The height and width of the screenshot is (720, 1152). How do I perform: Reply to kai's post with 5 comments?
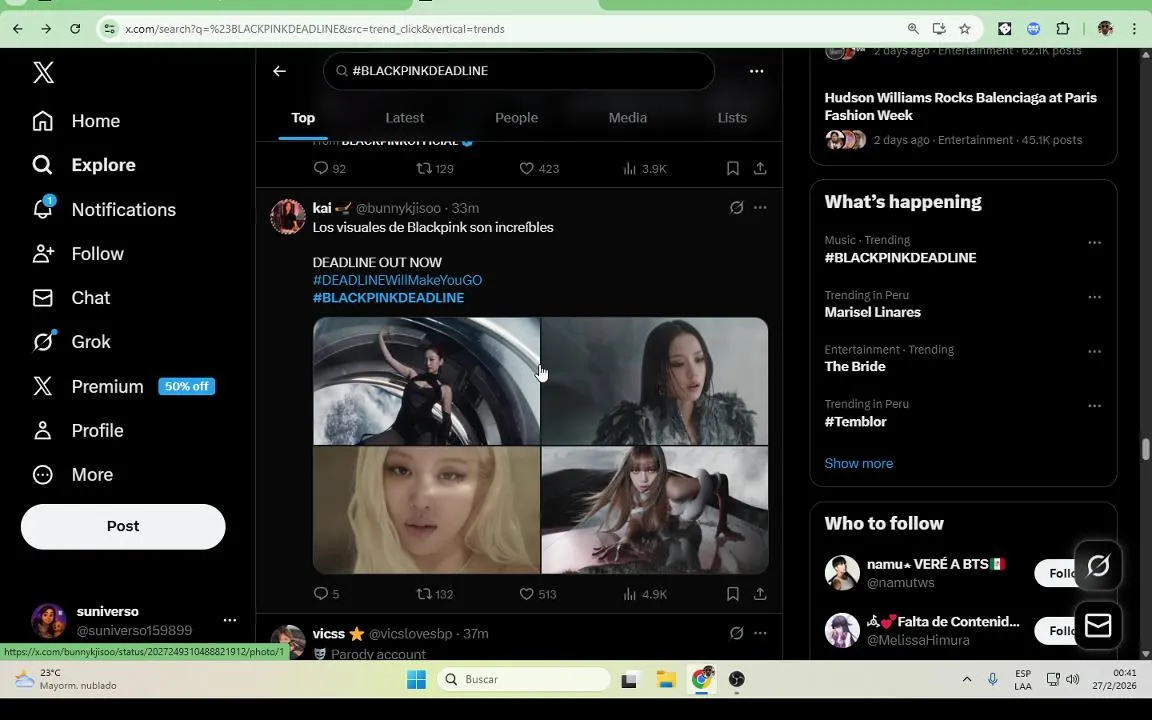pos(326,594)
